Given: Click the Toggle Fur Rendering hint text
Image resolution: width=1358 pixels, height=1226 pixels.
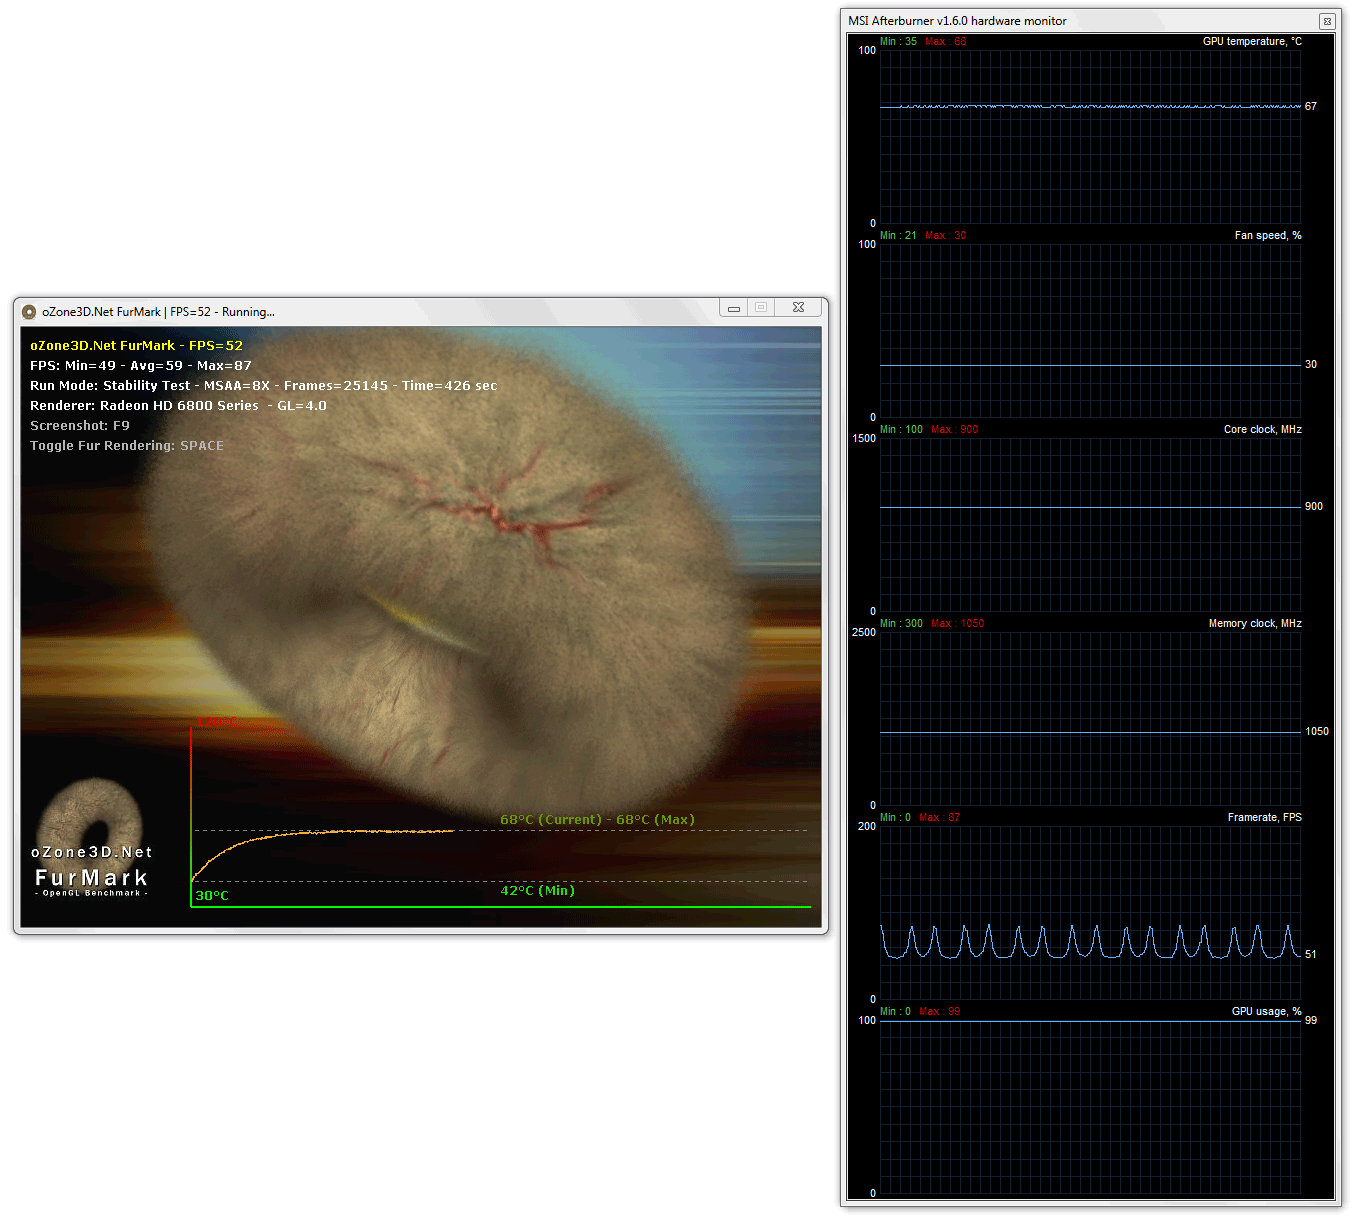Looking at the screenshot, I should (127, 446).
